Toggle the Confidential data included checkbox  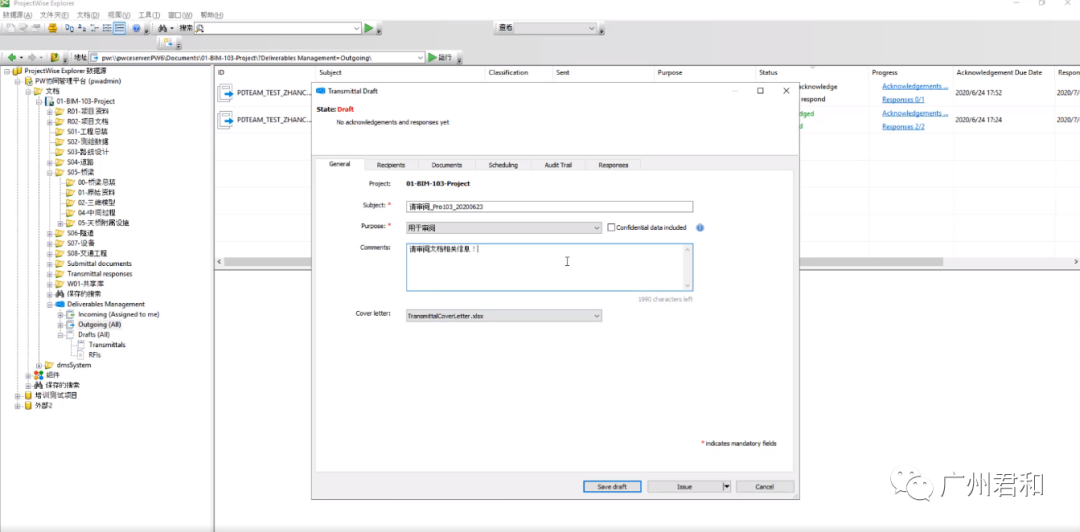[611, 227]
